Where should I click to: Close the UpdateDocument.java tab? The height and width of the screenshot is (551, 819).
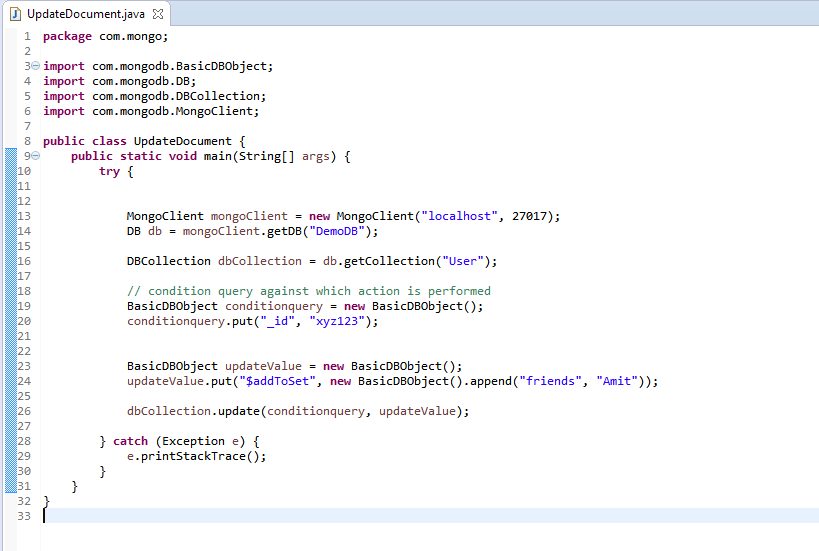(x=158, y=14)
